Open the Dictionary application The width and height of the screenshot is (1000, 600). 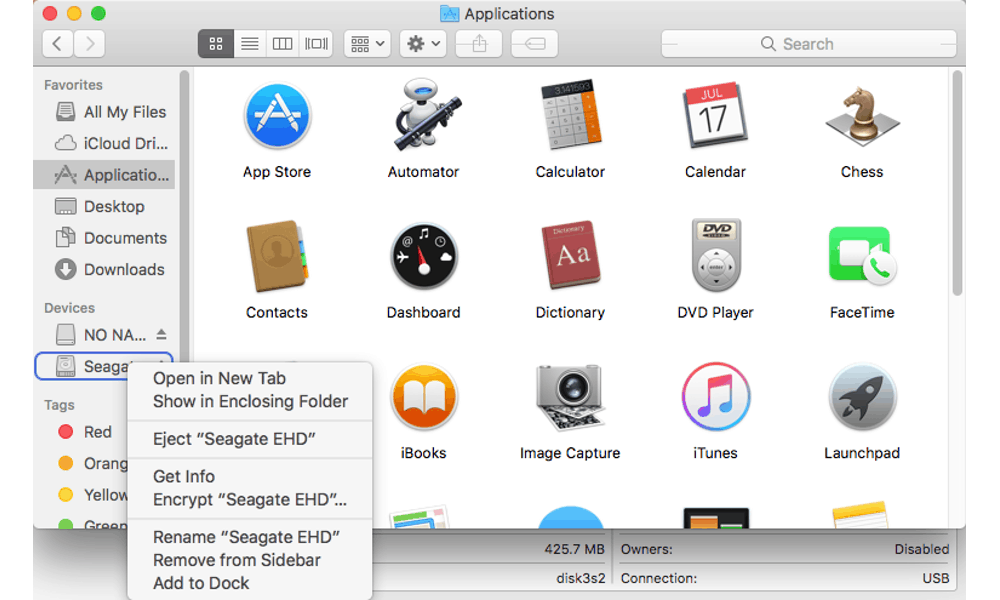[570, 256]
